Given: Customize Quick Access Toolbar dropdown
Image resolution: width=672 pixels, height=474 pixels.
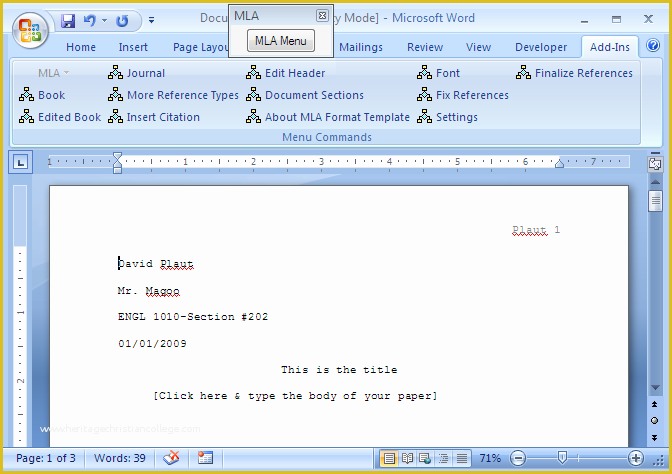Looking at the screenshot, I should [151, 20].
